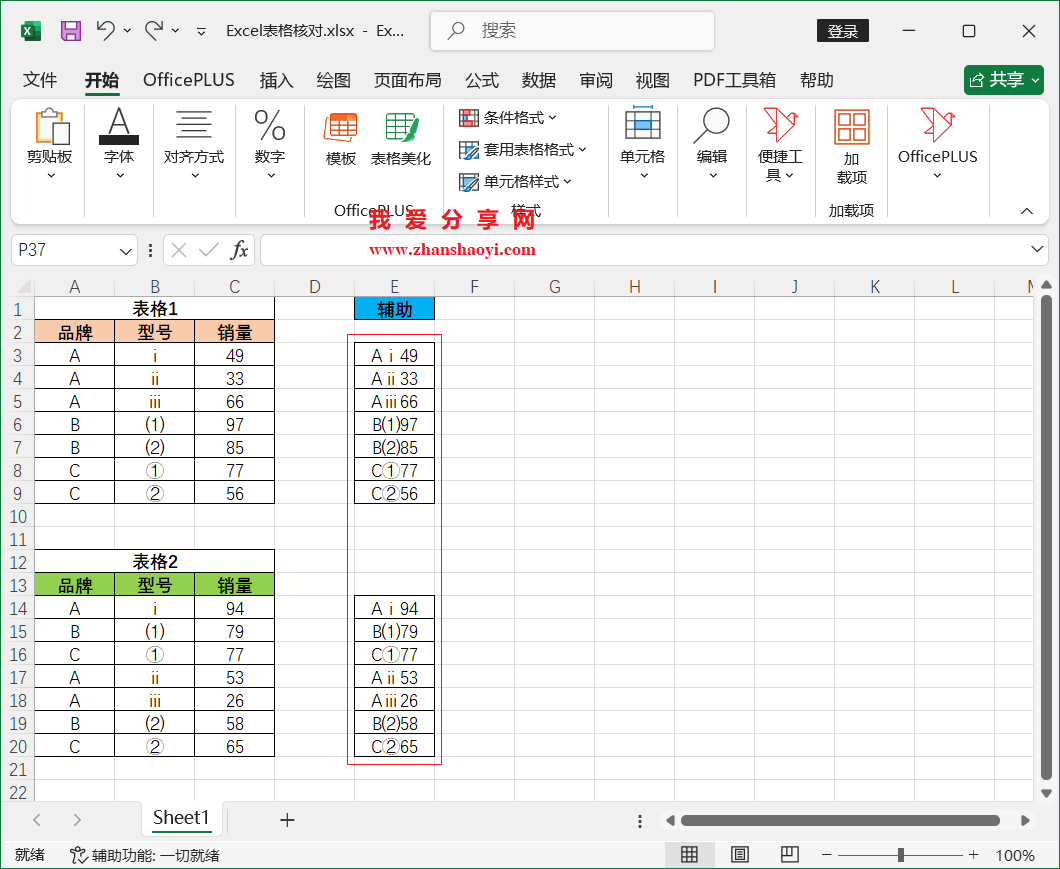Open the Font (字体) group
Image resolution: width=1060 pixels, height=869 pixels.
click(x=119, y=144)
